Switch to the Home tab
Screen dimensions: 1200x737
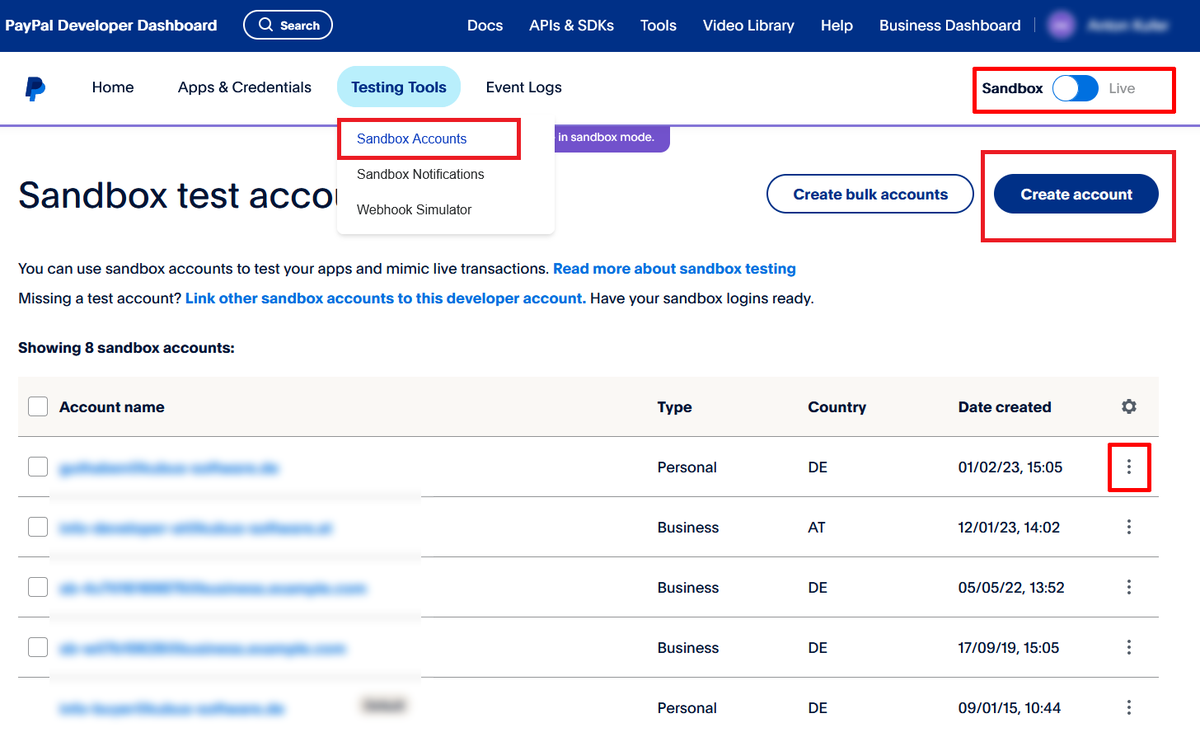point(113,87)
